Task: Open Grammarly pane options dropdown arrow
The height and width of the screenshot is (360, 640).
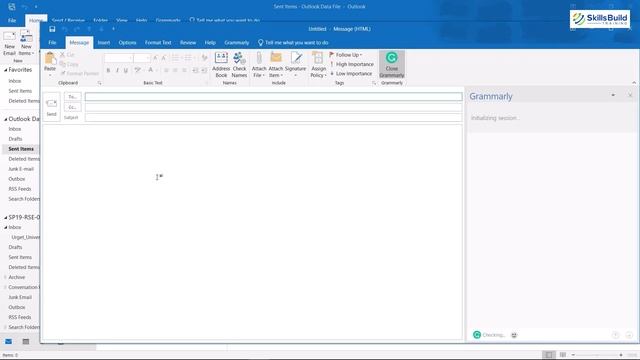Action: (613, 95)
